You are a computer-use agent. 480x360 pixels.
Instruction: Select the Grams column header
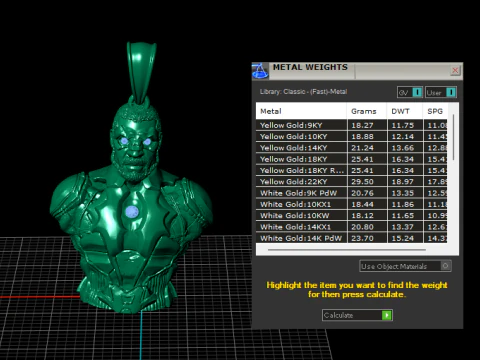tap(367, 111)
